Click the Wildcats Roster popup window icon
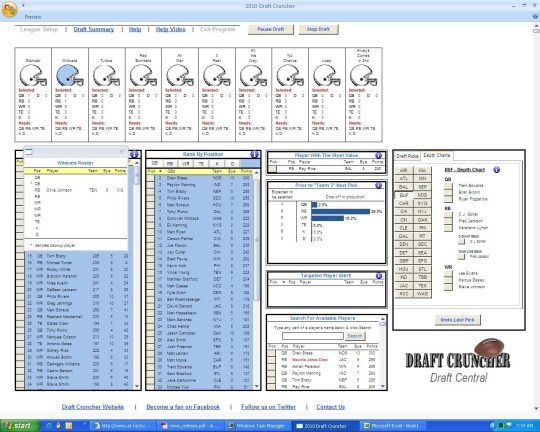Viewport: 540px width, 432px height. pos(29,152)
